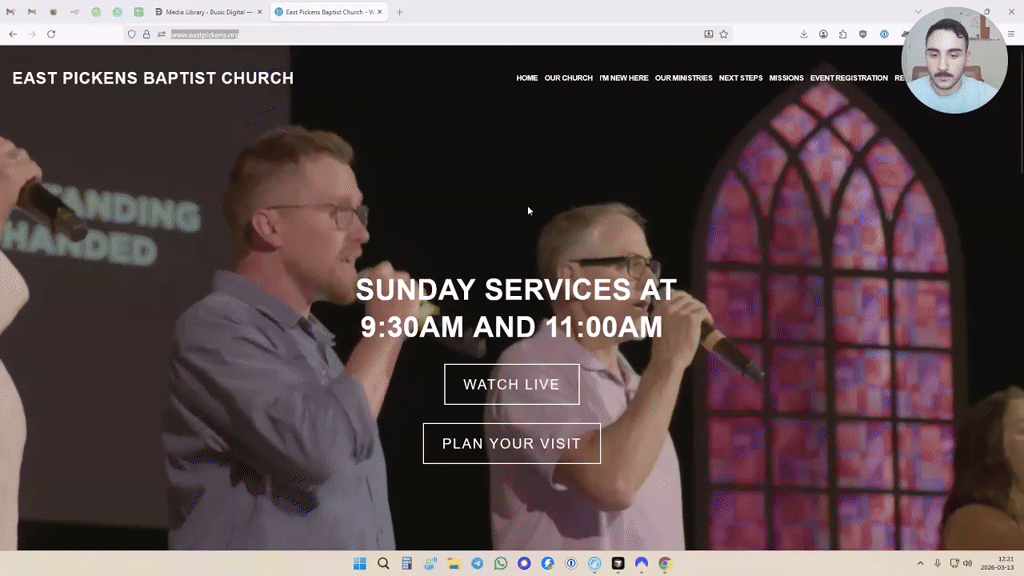Open the account profile icon in toolbar

click(824, 34)
